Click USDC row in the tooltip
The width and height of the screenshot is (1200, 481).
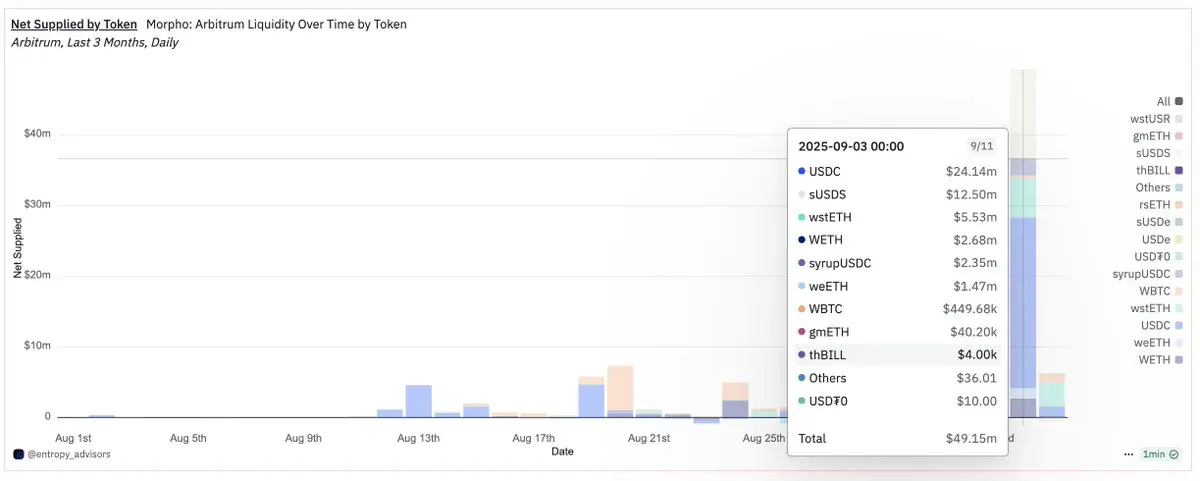click(897, 171)
